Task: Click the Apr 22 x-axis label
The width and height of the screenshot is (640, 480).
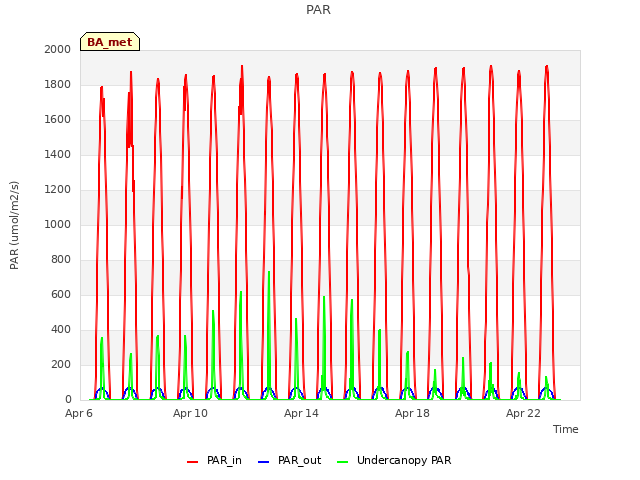Action: (523, 413)
